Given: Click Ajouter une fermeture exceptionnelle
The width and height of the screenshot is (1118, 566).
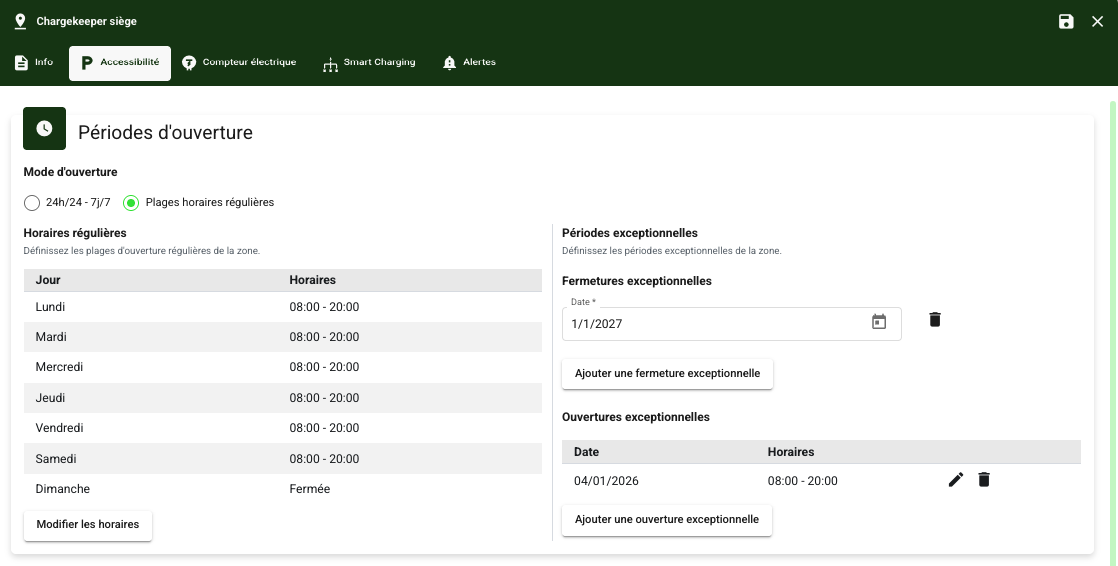Looking at the screenshot, I should tap(667, 374).
